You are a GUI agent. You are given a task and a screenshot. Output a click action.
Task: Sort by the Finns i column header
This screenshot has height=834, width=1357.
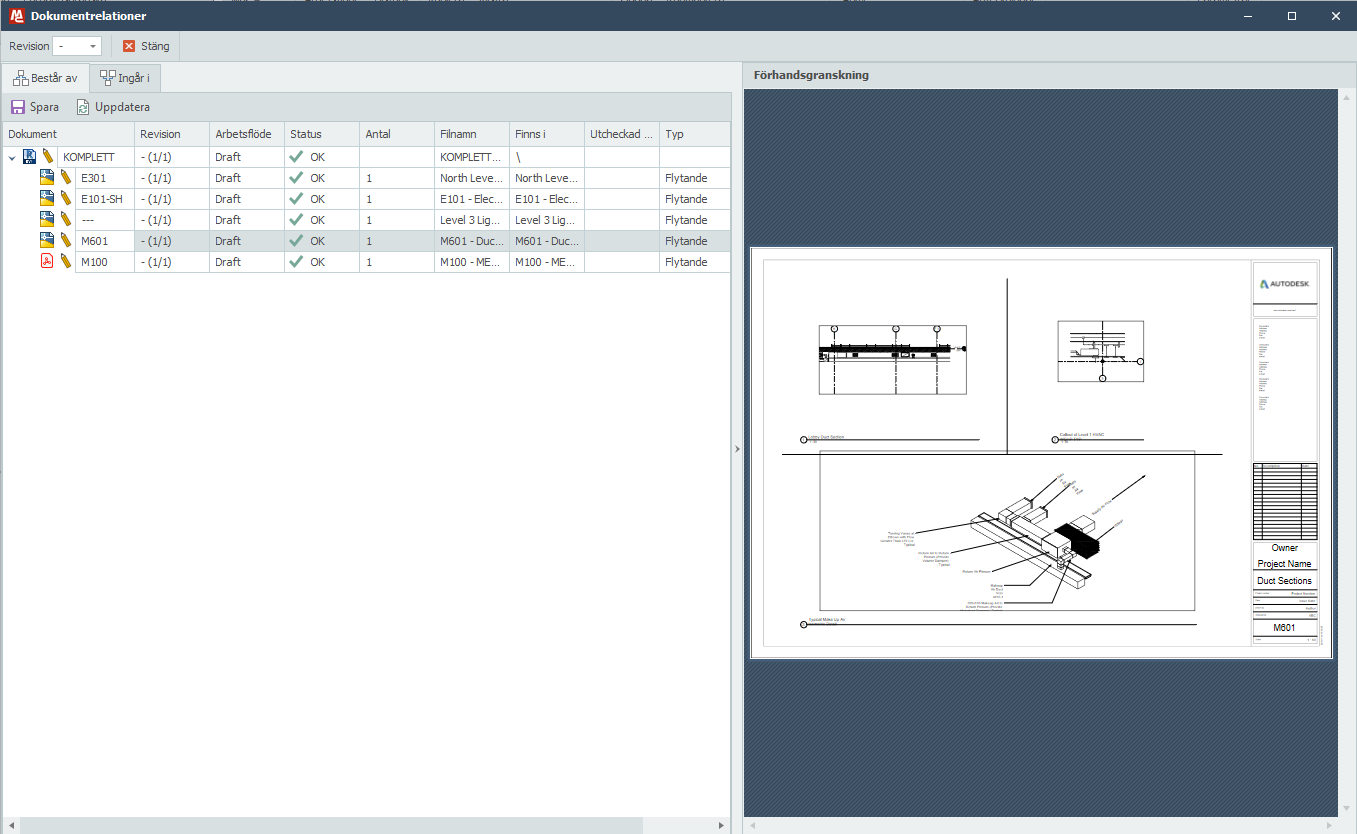pyautogui.click(x=547, y=134)
